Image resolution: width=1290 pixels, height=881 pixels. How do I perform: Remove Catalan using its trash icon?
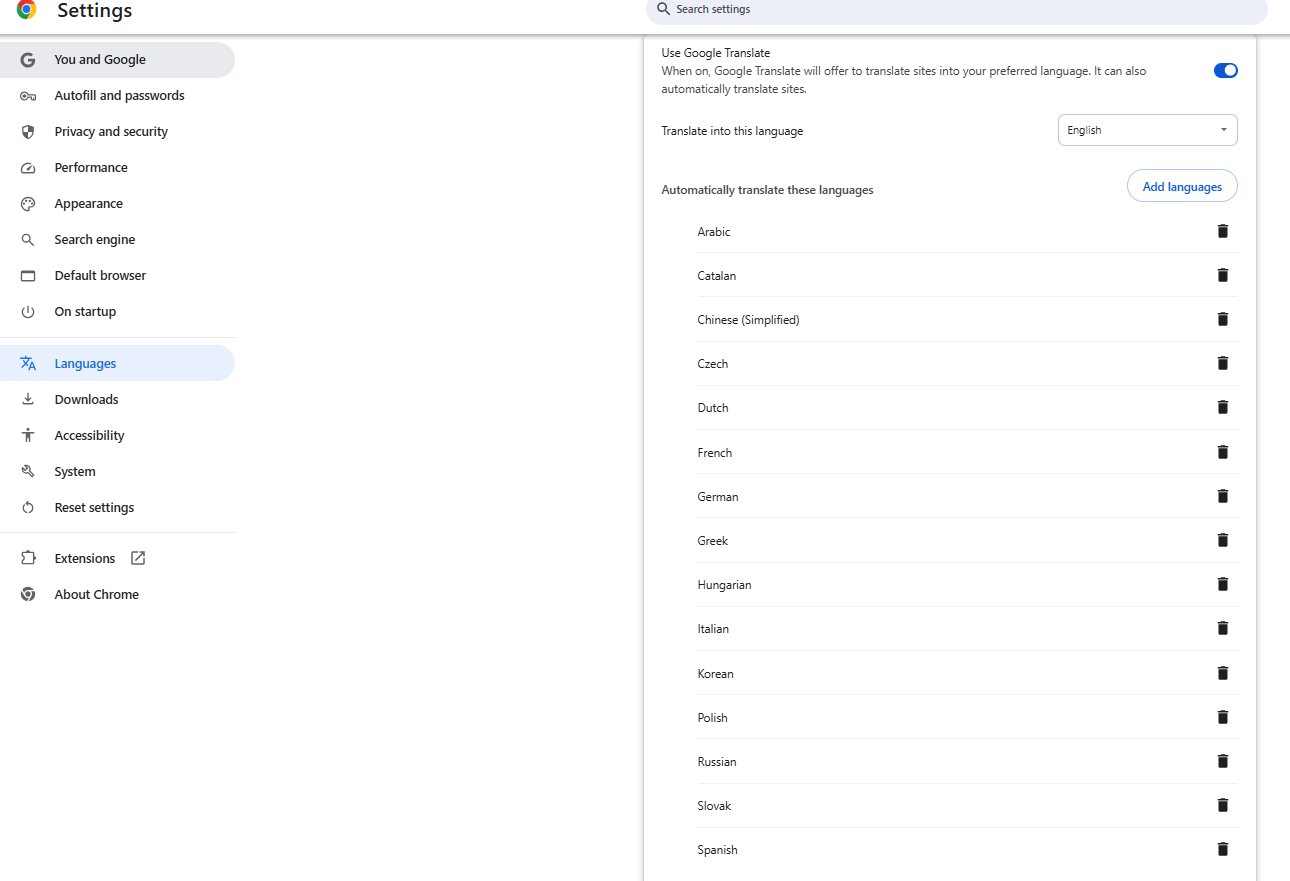[1222, 275]
